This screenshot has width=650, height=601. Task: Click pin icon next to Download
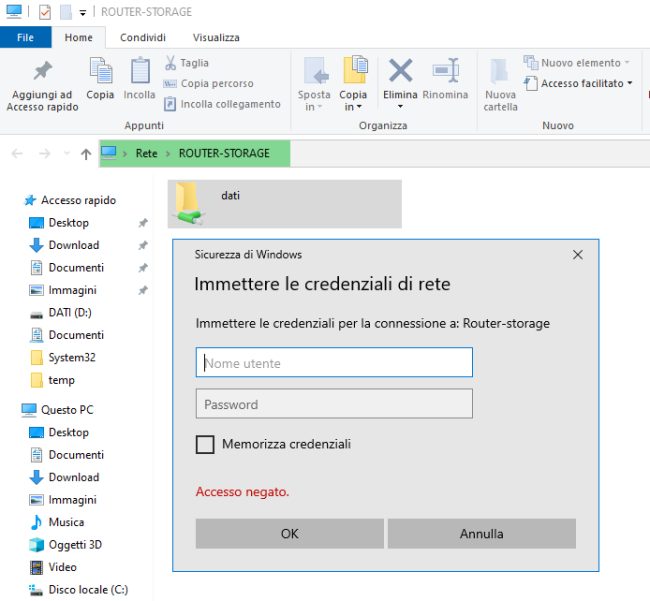pos(143,245)
